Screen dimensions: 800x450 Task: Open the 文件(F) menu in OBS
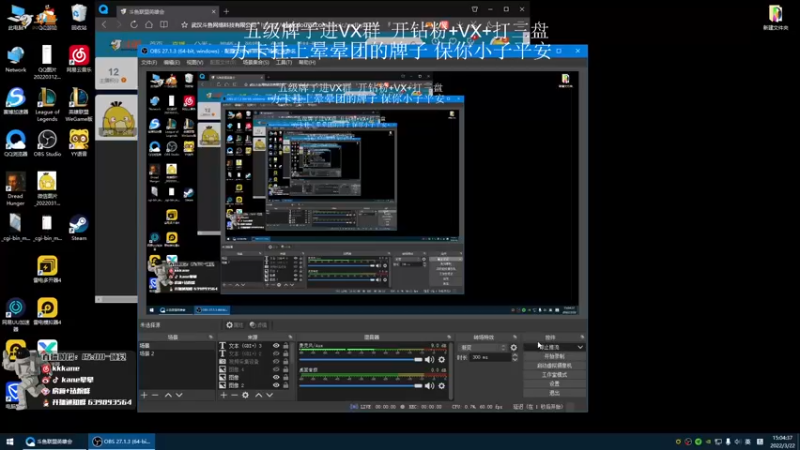tap(149, 62)
